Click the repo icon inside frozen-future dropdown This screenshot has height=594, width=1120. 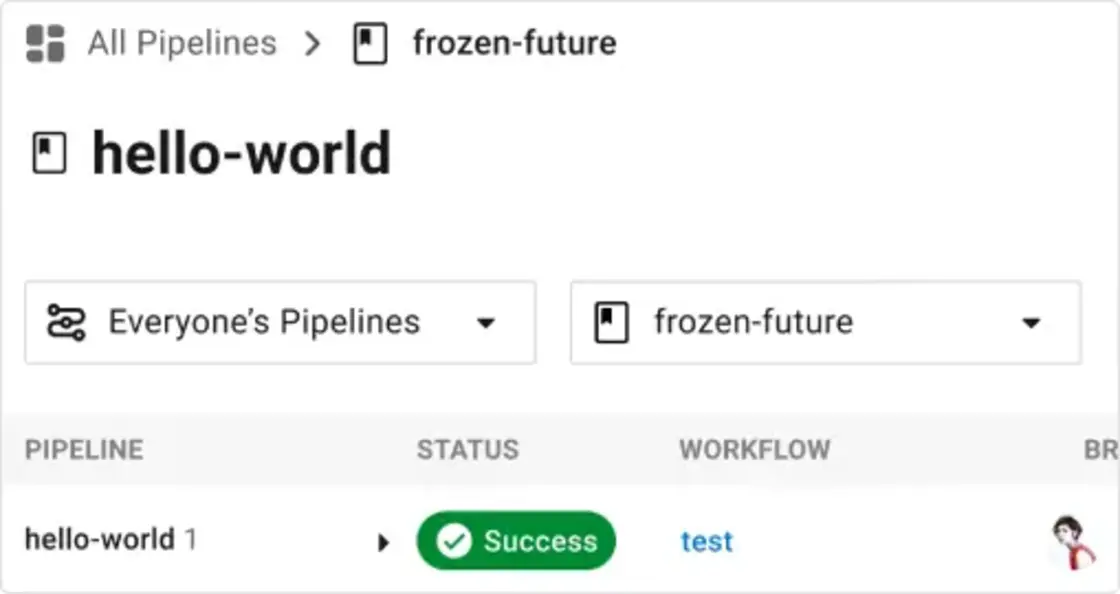pyautogui.click(x=611, y=323)
